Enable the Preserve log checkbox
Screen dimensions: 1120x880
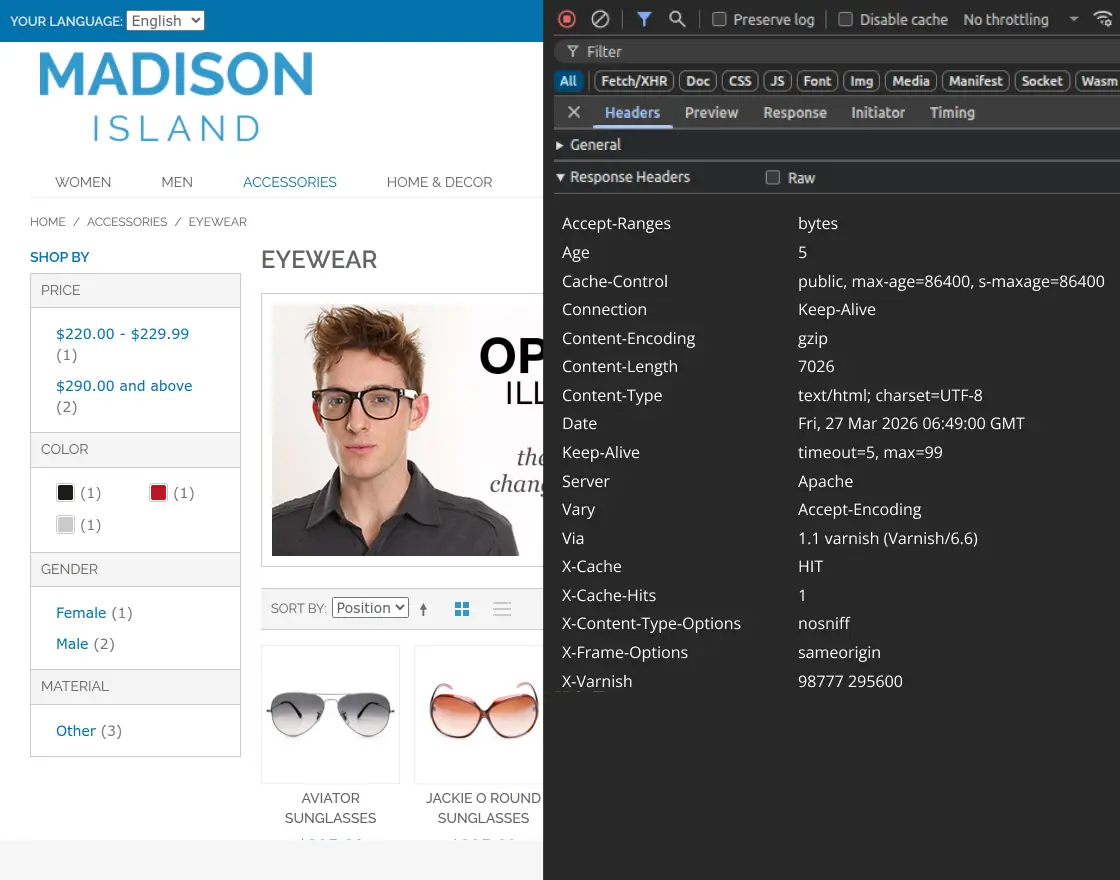pyautogui.click(x=719, y=19)
